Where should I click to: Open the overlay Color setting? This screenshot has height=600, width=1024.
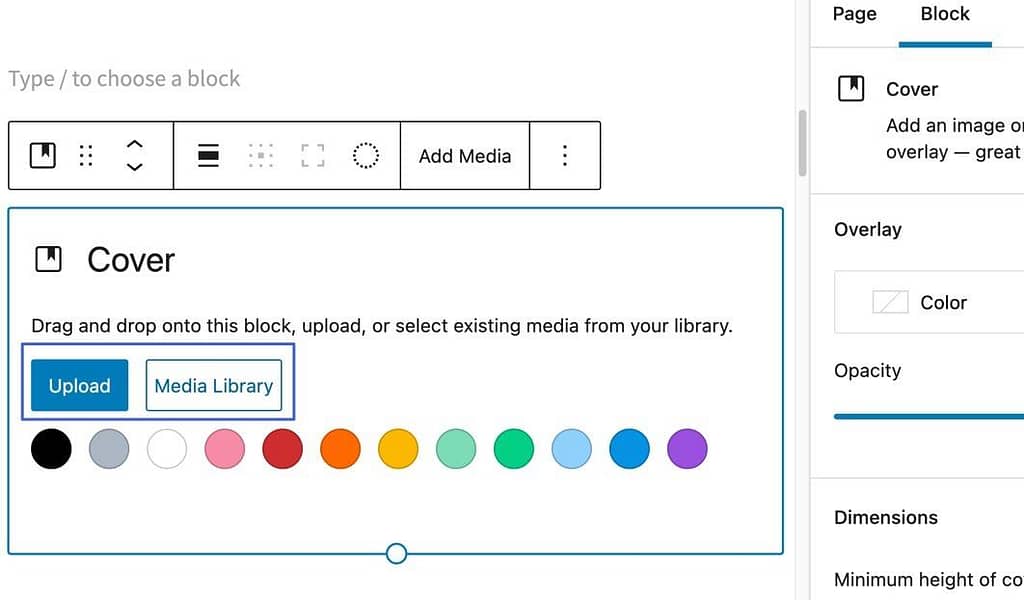[x=929, y=302]
